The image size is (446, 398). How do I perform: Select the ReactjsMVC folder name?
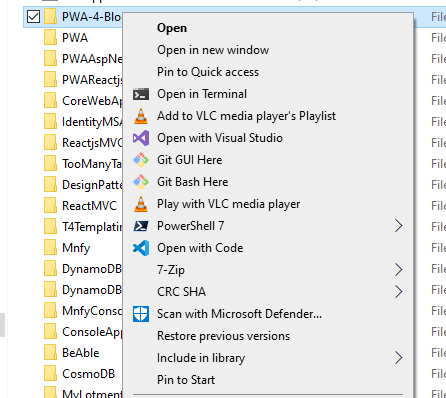(x=92, y=143)
